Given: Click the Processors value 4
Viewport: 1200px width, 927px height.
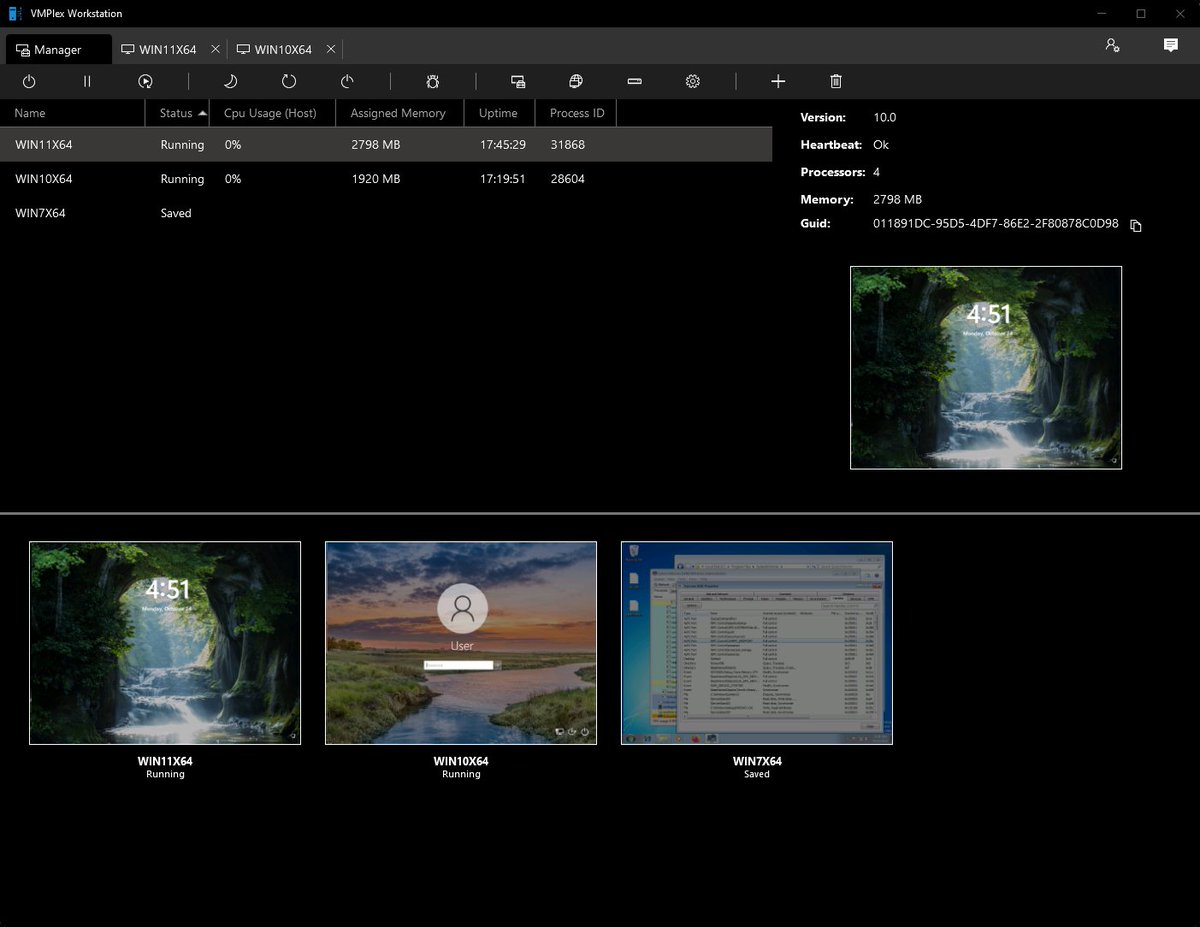Looking at the screenshot, I should pos(877,172).
